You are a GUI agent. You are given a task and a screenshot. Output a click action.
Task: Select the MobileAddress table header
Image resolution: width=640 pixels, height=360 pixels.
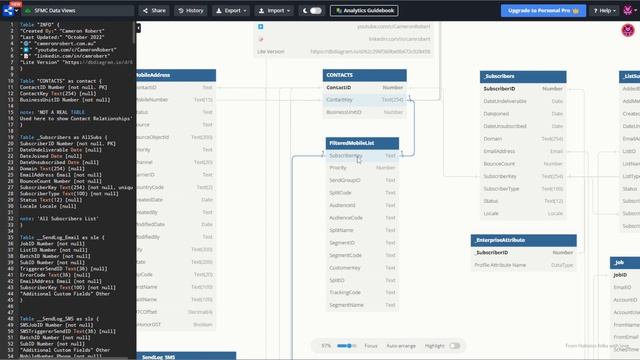click(x=176, y=75)
